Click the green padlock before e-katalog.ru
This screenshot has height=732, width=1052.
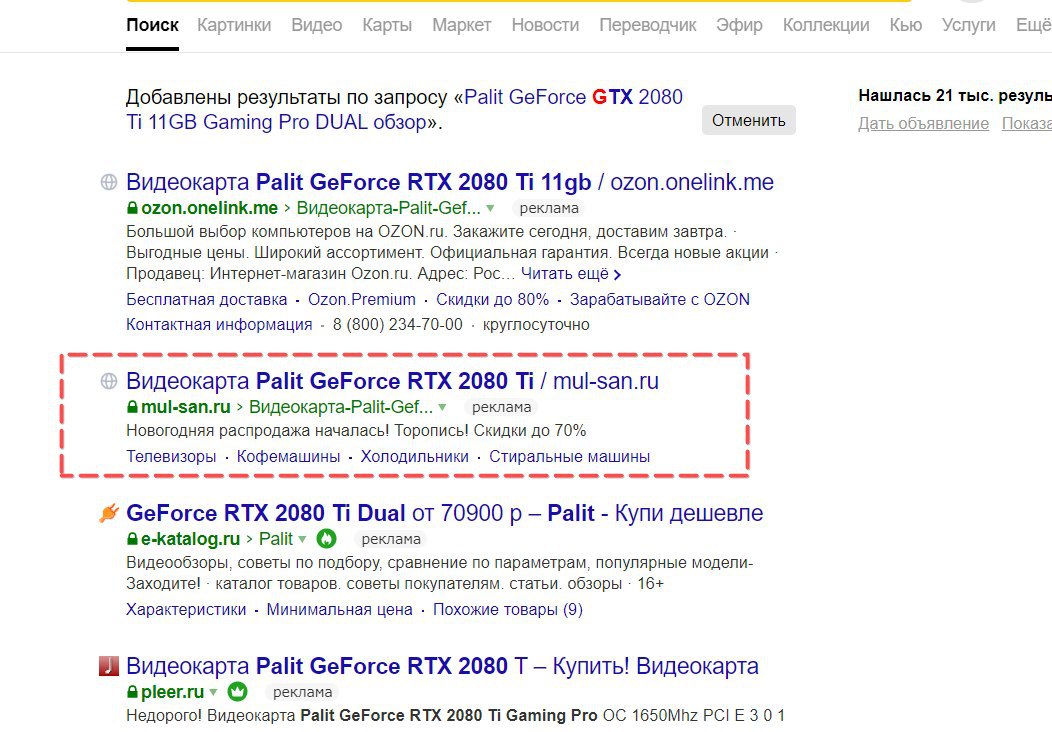132,539
